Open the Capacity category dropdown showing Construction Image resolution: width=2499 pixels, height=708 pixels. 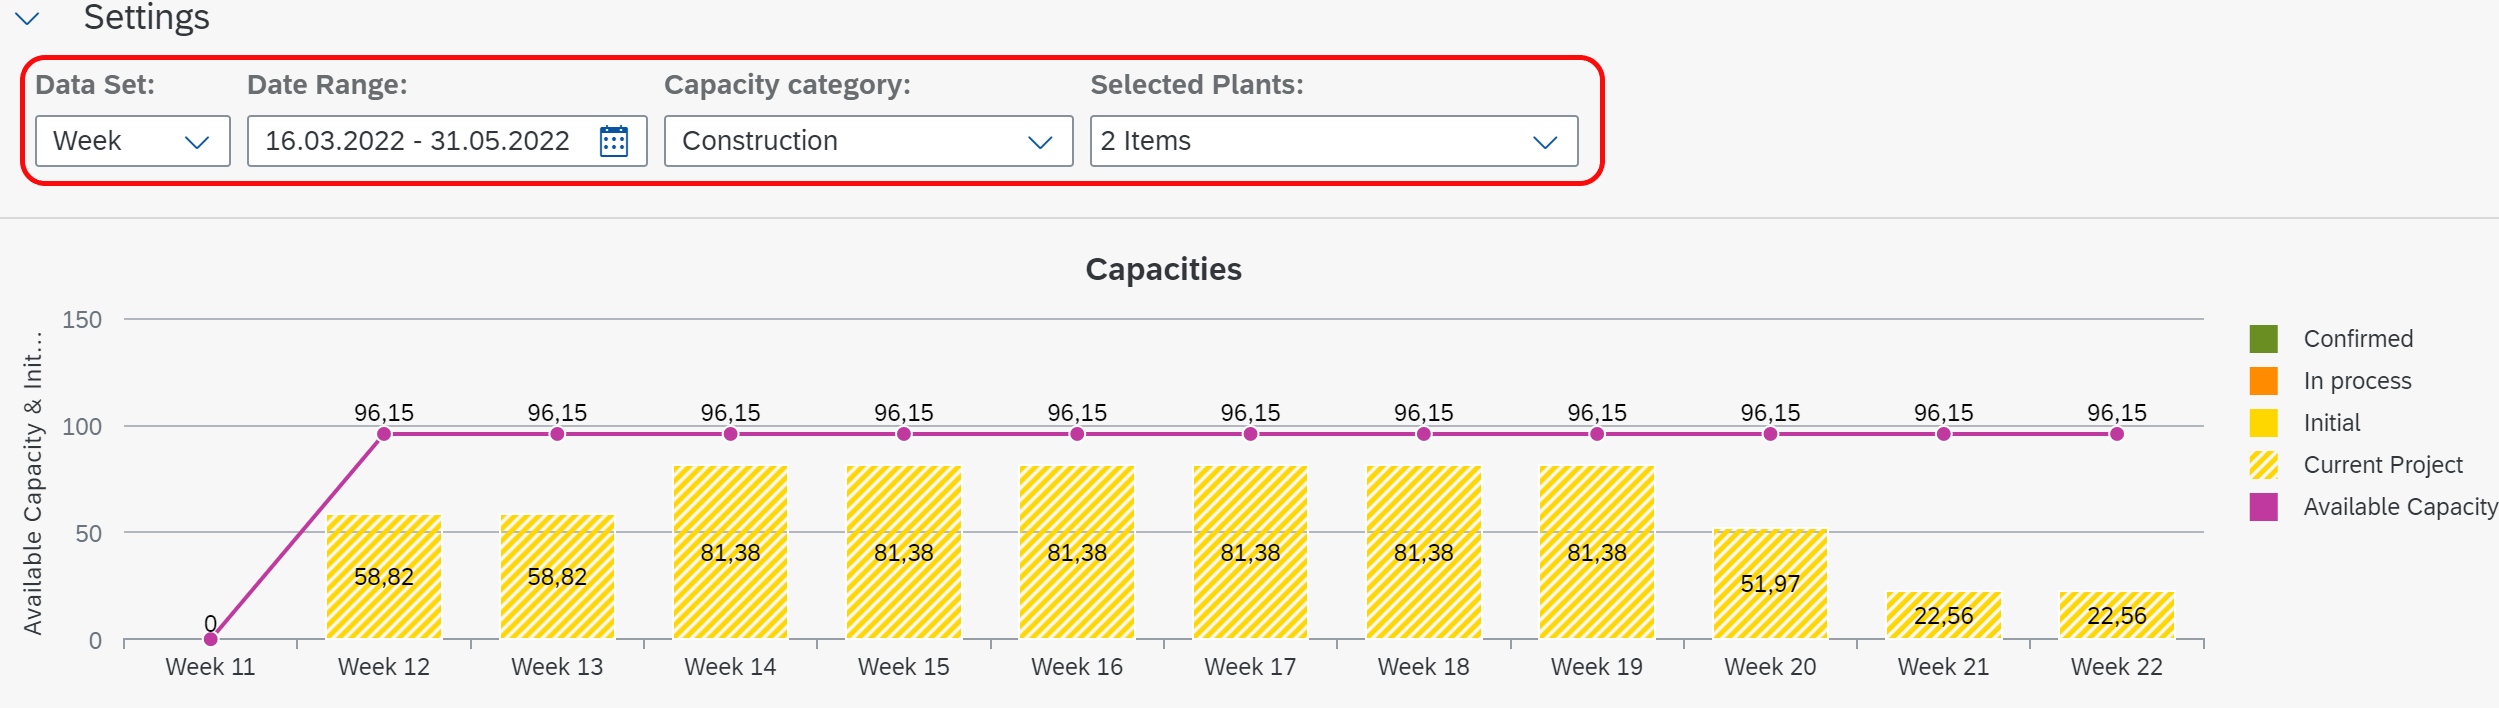click(867, 141)
